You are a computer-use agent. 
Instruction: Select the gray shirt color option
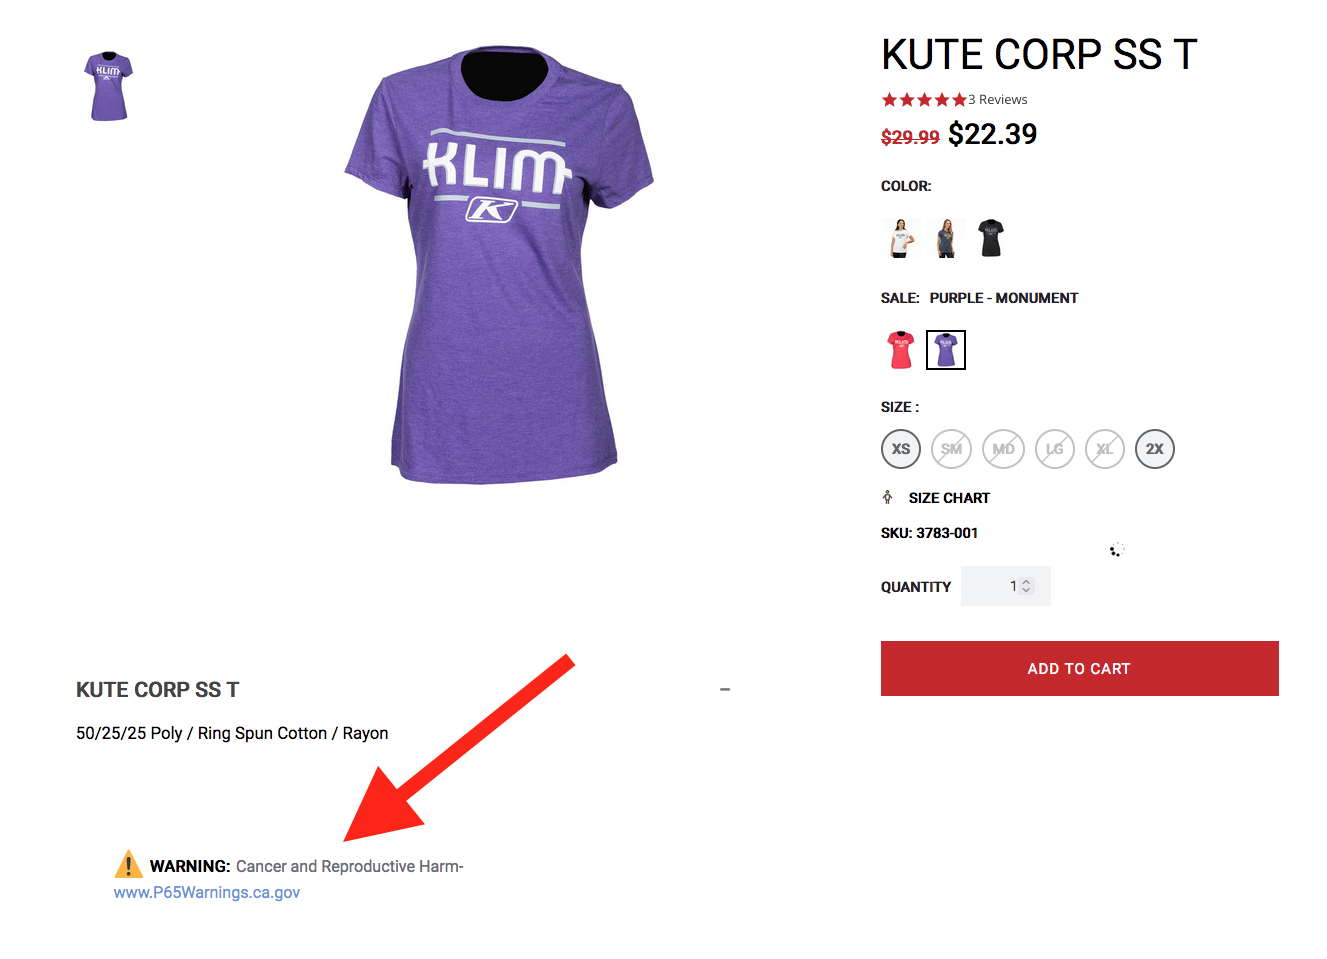946,238
